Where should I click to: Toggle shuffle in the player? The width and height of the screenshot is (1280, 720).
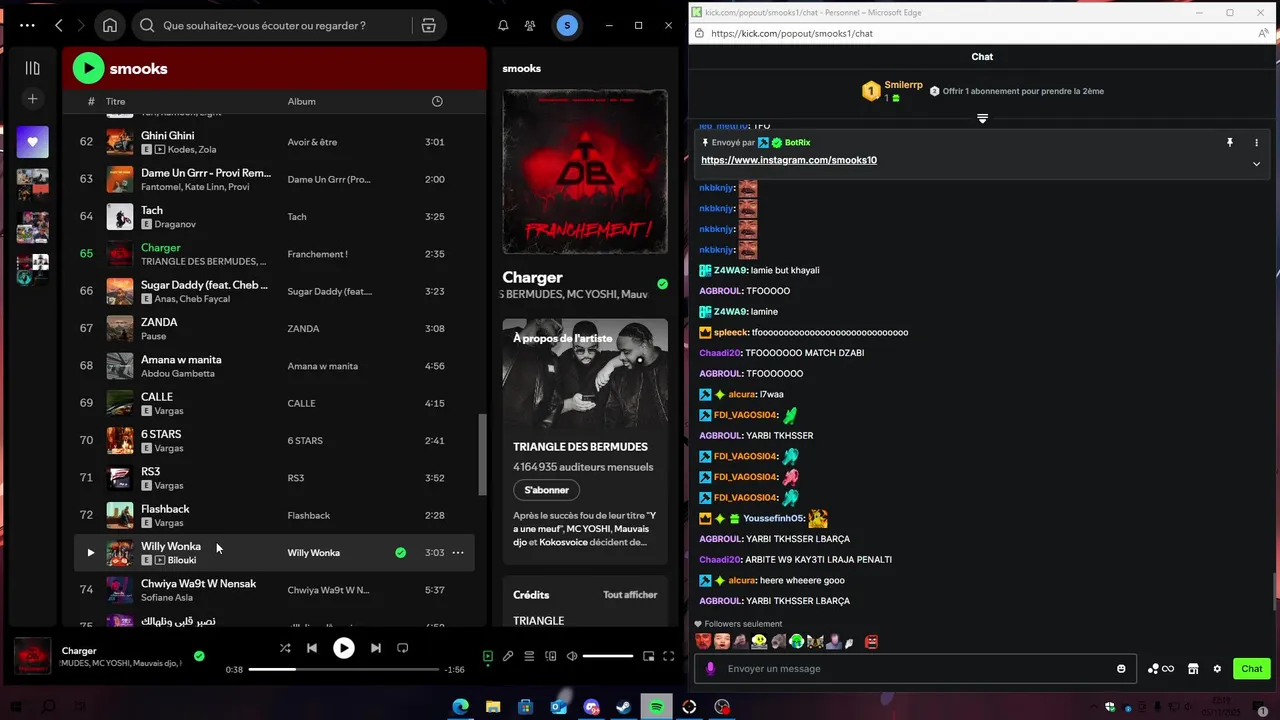point(285,648)
